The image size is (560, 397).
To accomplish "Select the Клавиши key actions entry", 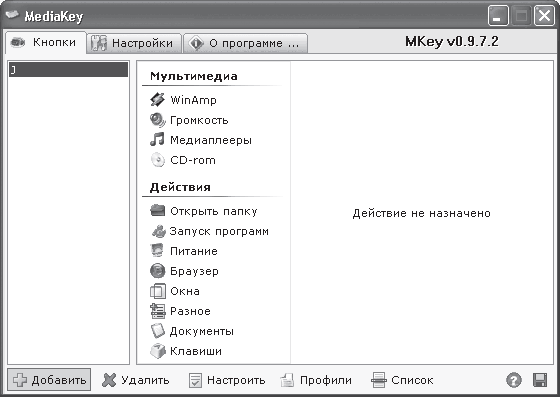I will point(186,351).
